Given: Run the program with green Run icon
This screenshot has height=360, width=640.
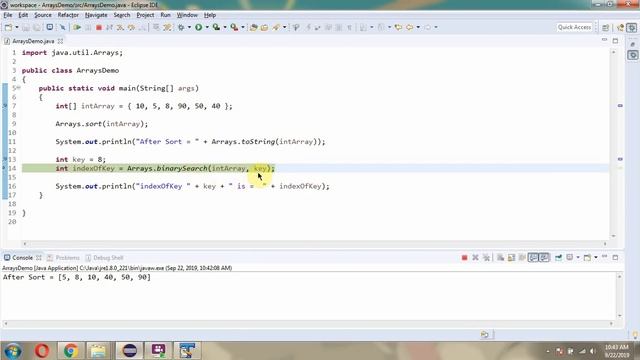Looking at the screenshot, I should (198, 27).
